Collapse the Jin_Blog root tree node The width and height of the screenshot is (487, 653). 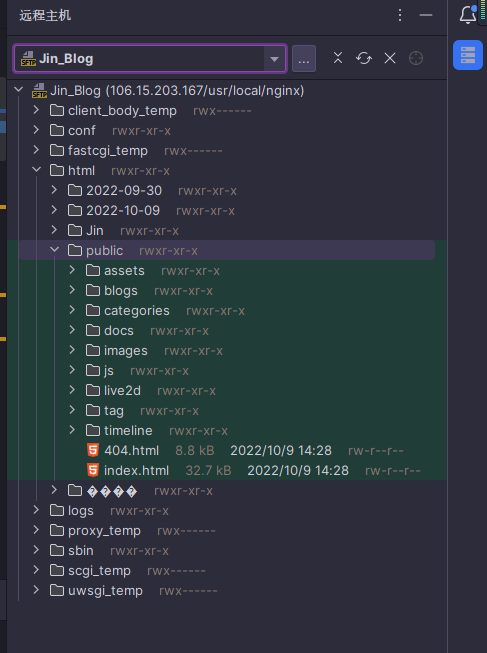click(x=18, y=90)
